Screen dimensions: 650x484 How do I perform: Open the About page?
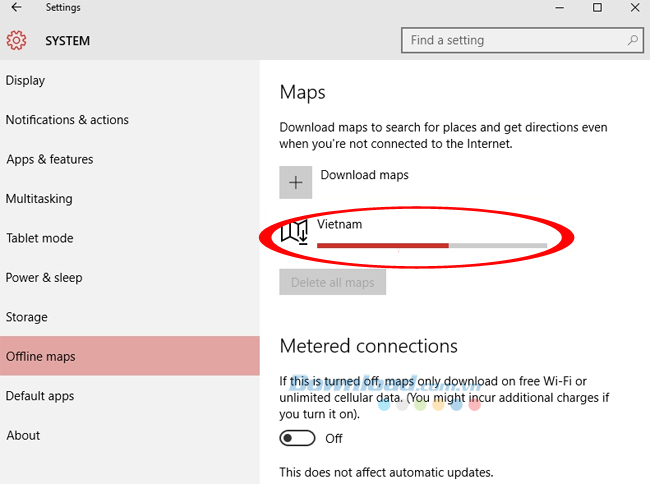click(23, 436)
